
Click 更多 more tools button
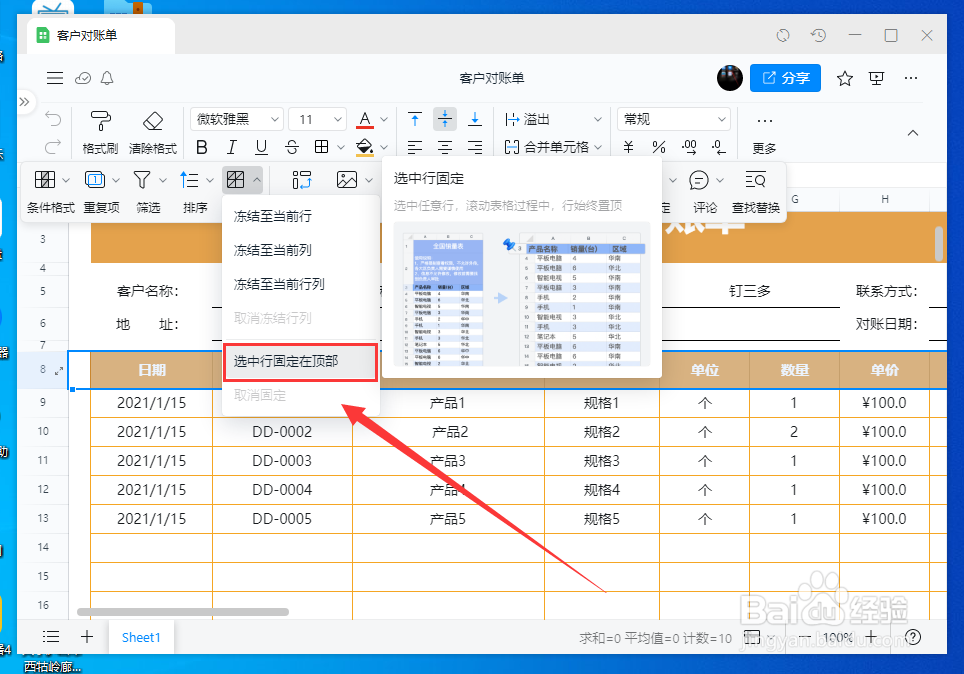(x=764, y=134)
